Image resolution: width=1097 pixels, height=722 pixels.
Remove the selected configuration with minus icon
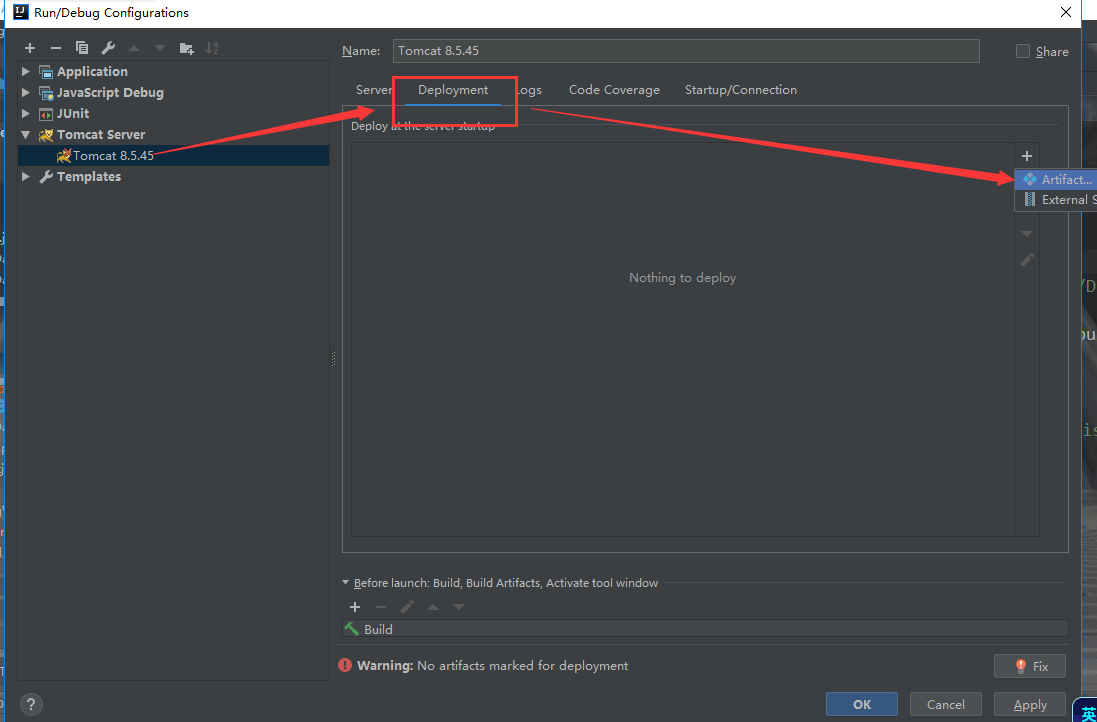pyautogui.click(x=56, y=48)
